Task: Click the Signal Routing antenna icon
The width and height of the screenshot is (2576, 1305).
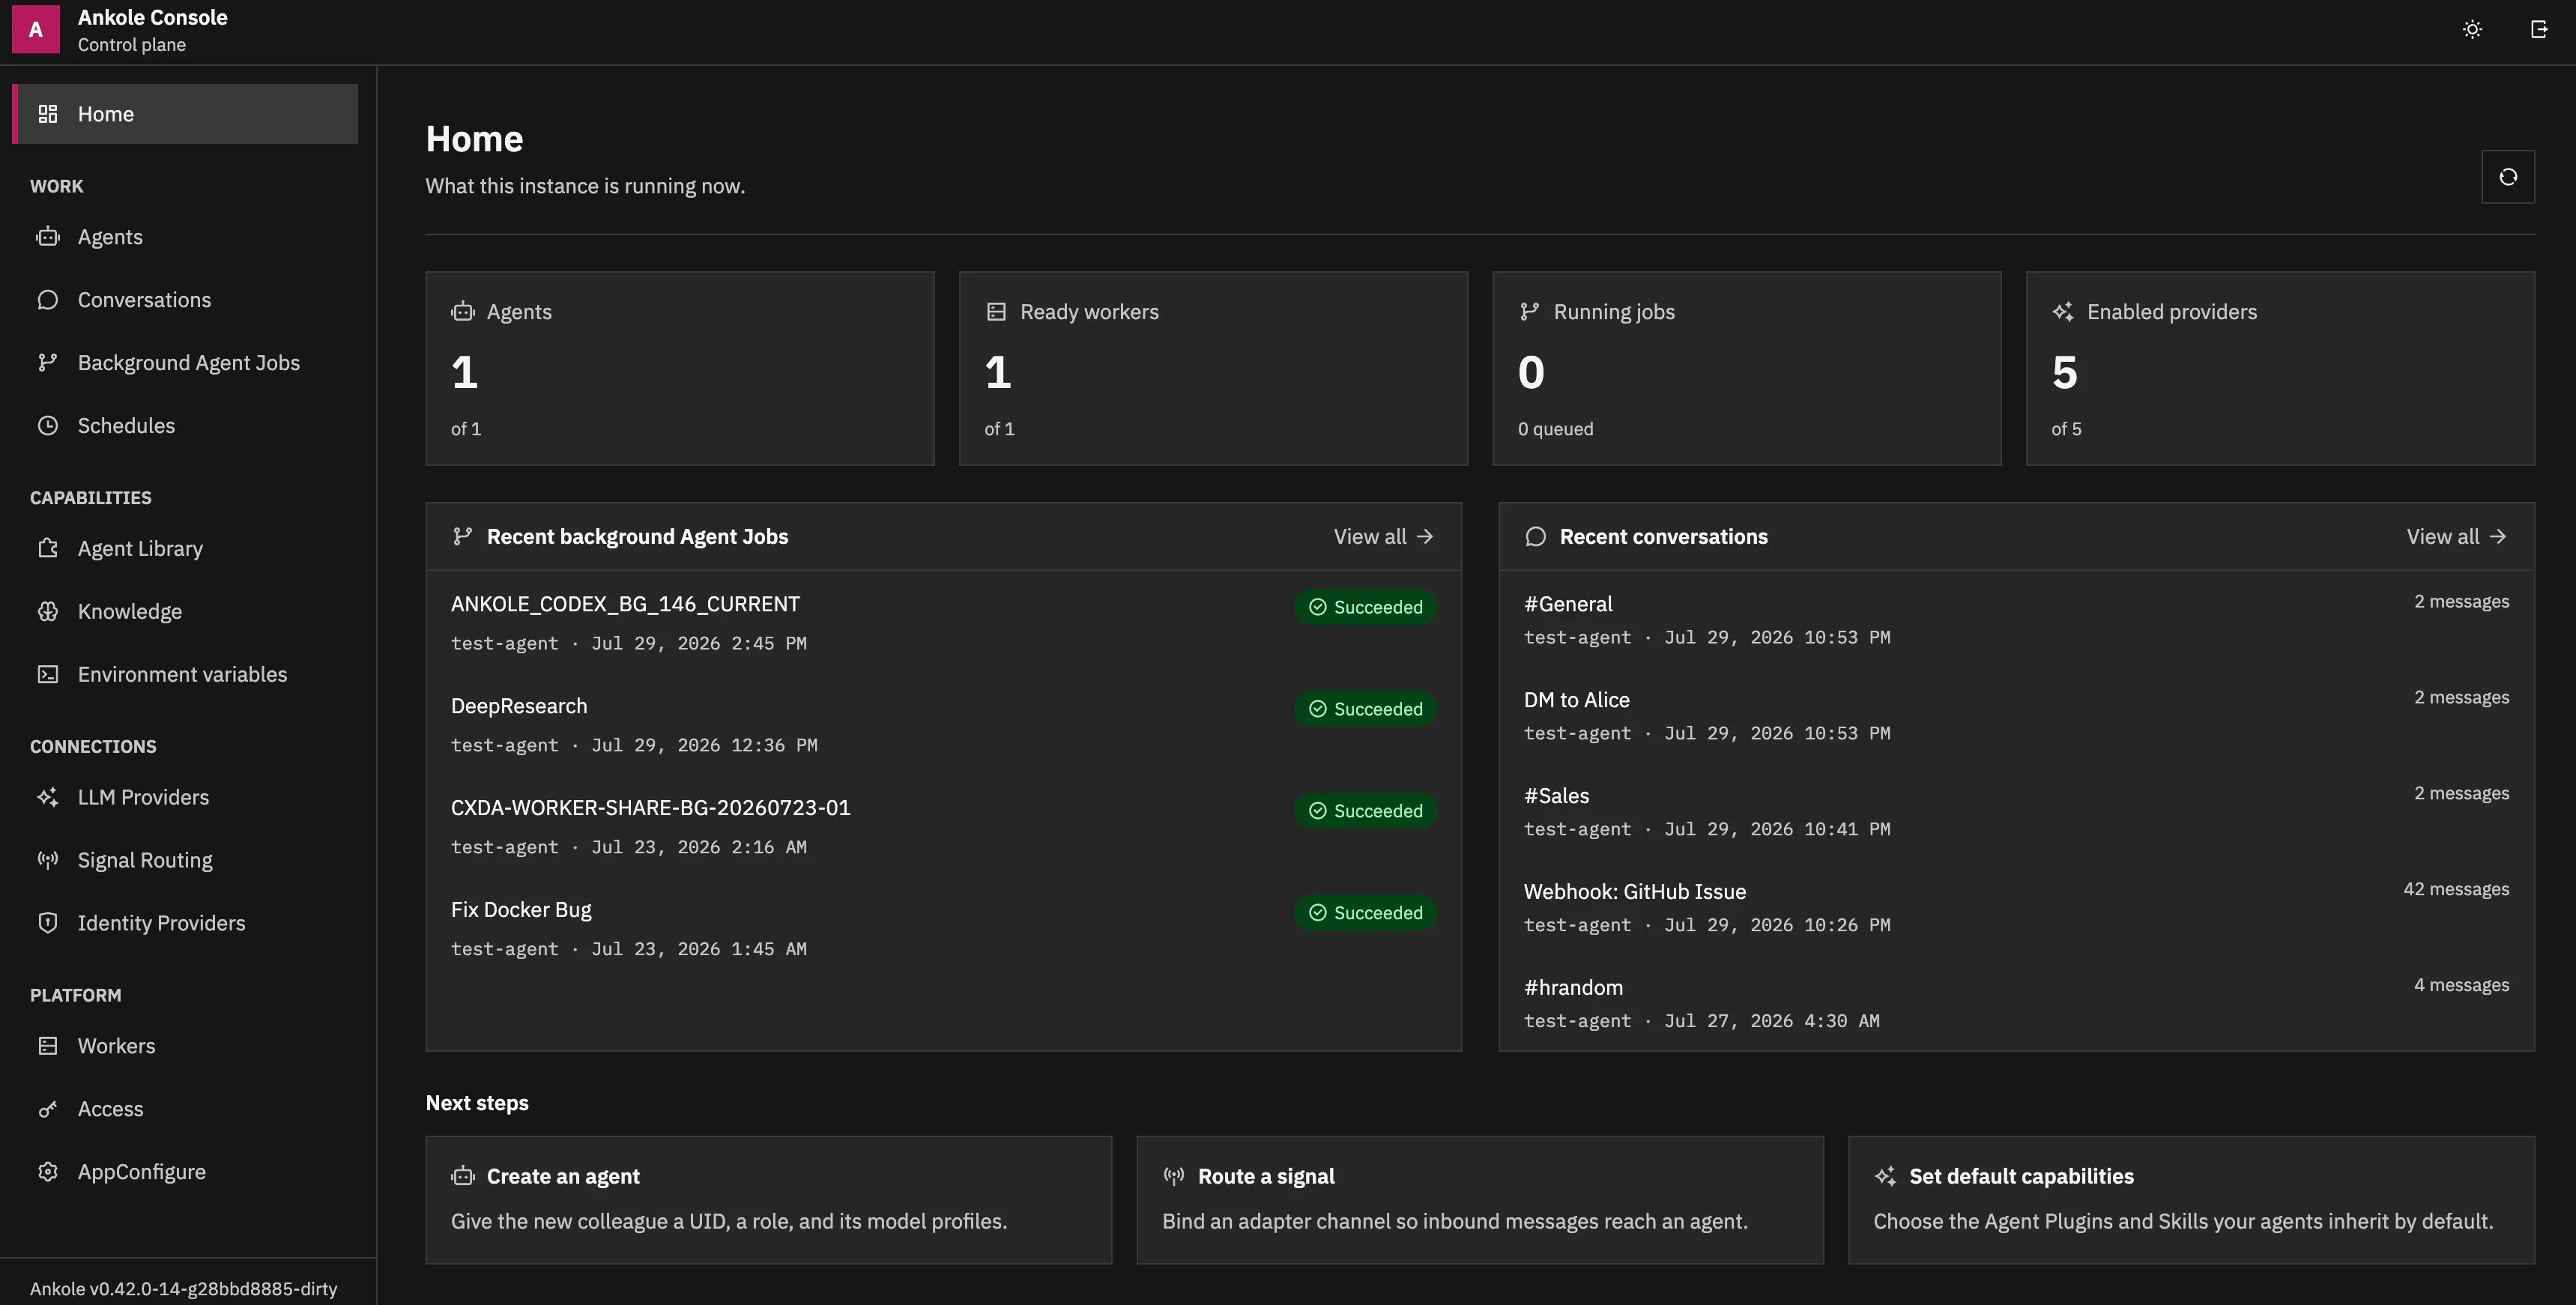Action: (x=48, y=861)
